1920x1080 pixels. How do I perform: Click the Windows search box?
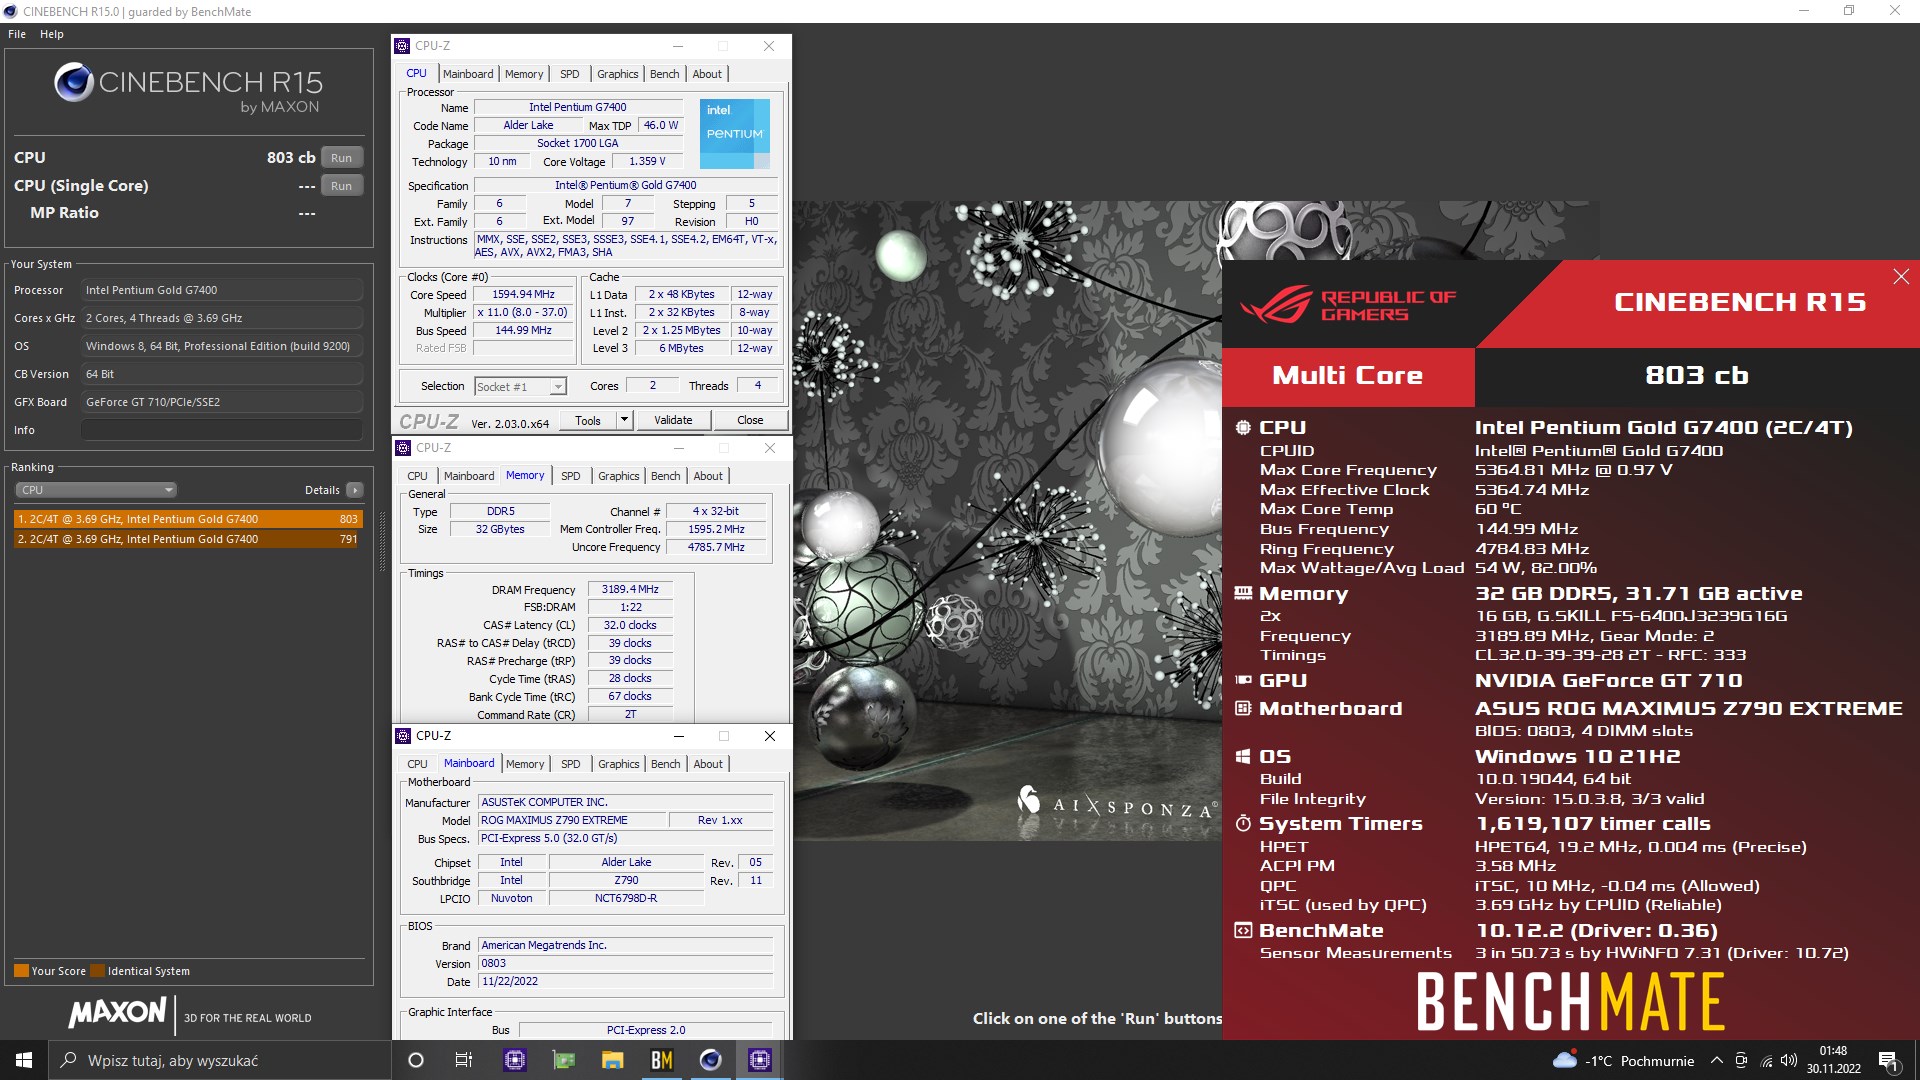[219, 1060]
